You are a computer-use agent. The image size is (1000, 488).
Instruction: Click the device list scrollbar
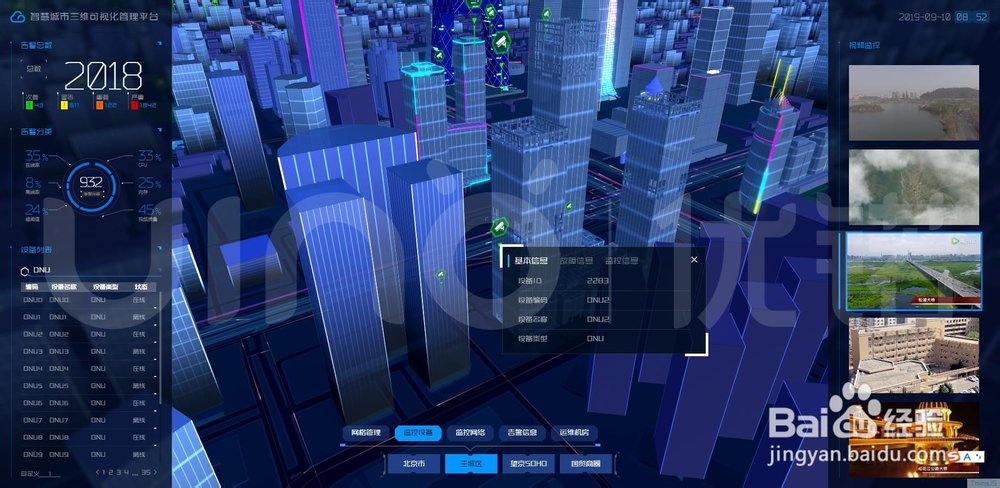click(x=160, y=348)
